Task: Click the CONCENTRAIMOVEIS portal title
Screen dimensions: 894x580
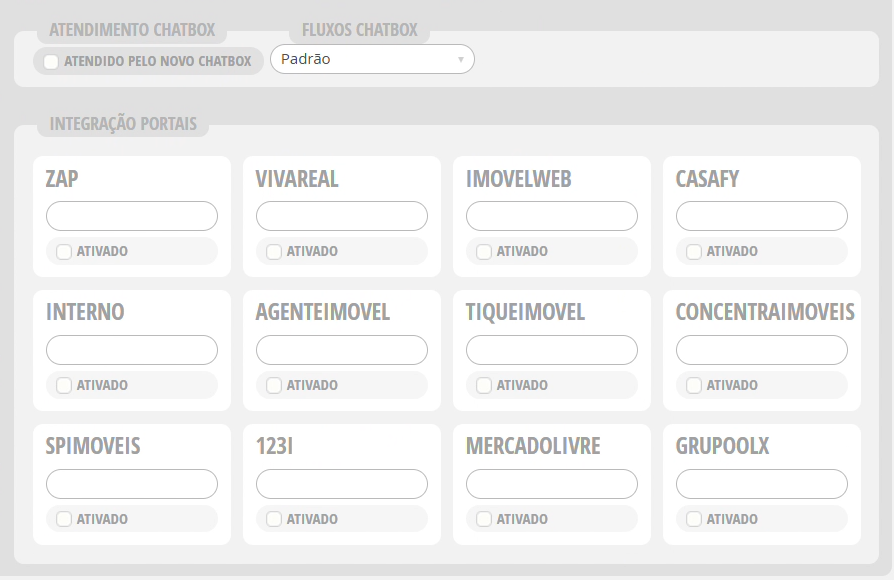Action: (765, 312)
